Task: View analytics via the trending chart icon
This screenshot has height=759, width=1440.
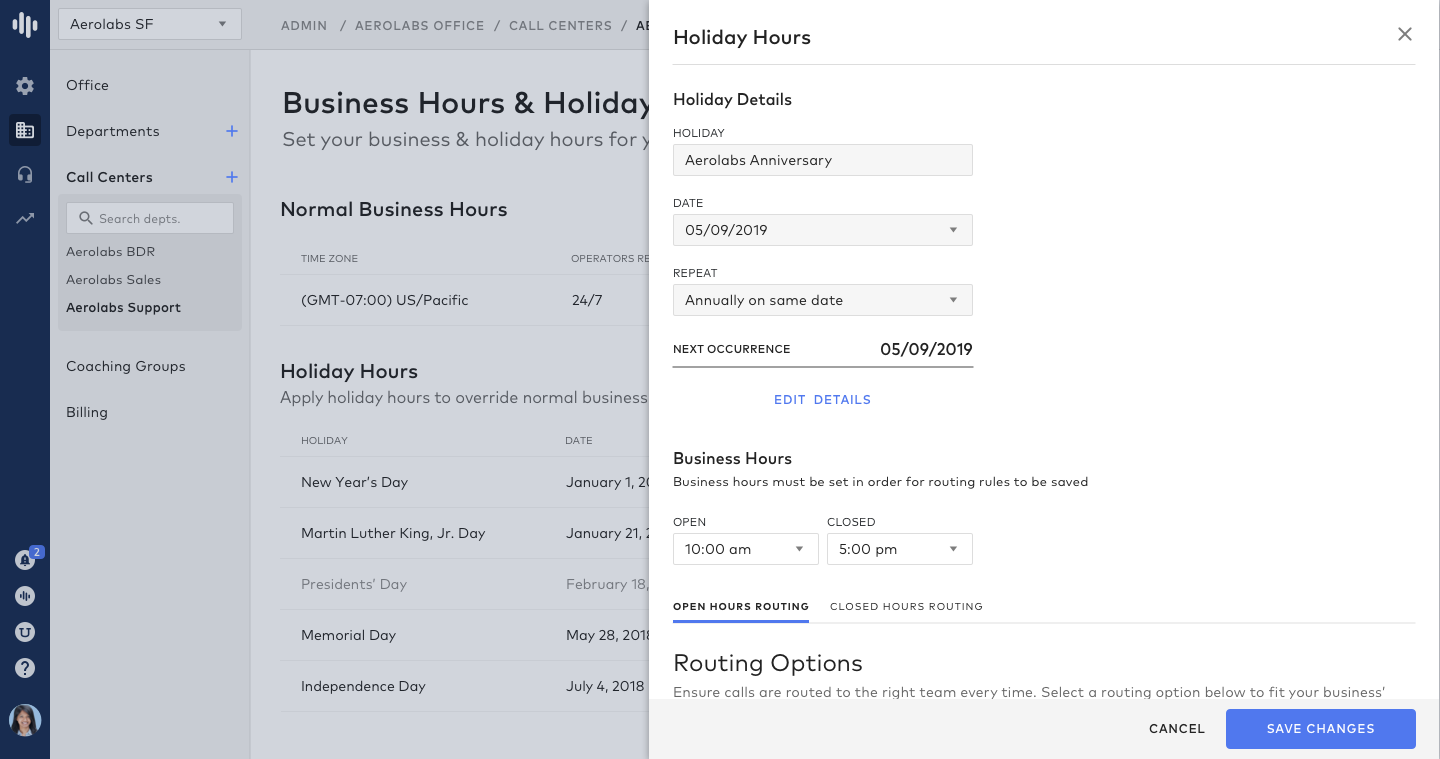Action: [x=25, y=218]
